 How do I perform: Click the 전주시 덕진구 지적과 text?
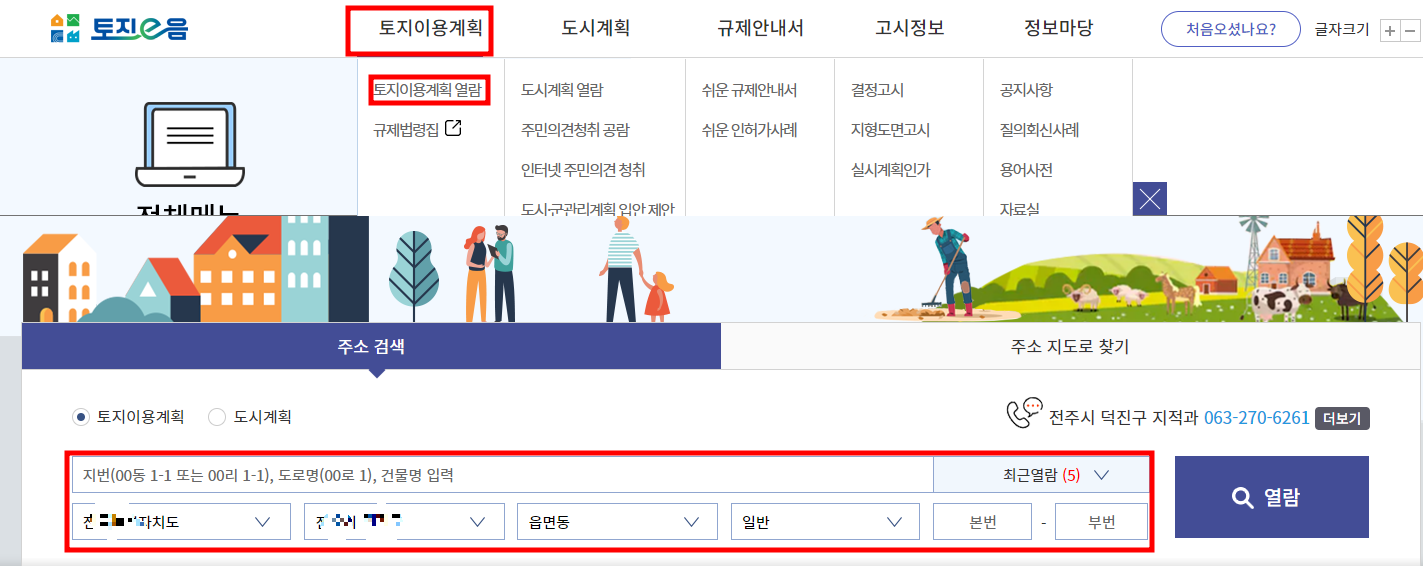[x=1123, y=418]
